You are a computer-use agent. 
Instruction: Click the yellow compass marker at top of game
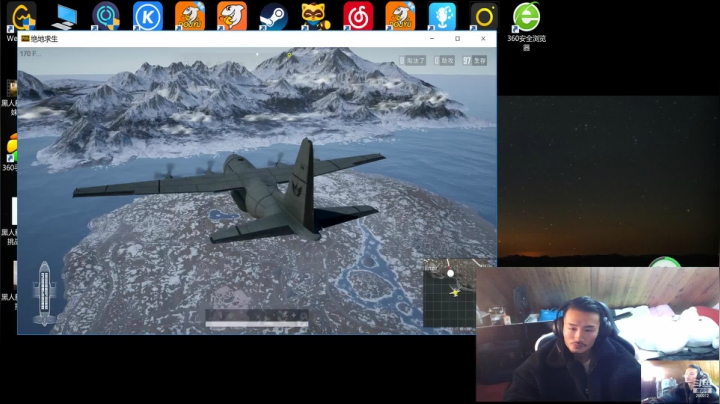(289, 55)
